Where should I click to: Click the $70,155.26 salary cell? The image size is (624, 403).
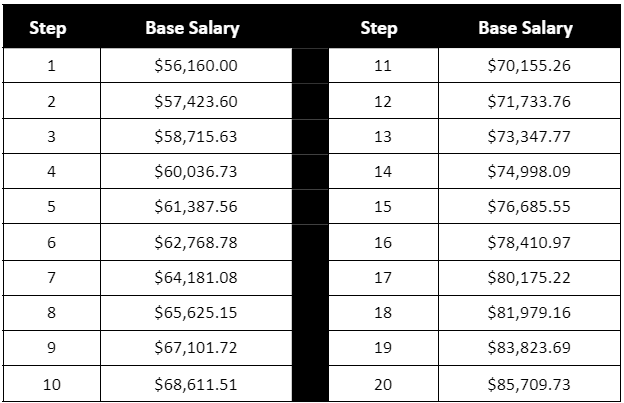pyautogui.click(x=528, y=66)
